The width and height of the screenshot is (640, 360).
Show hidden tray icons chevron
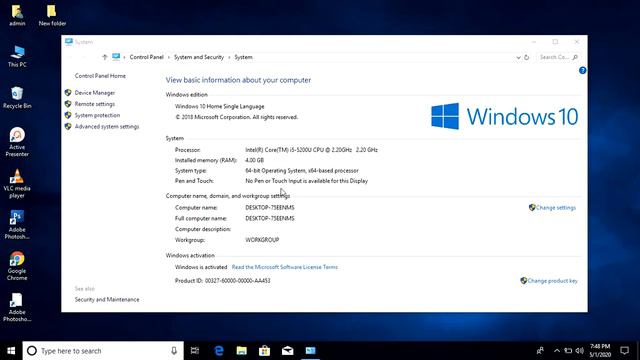(557, 351)
